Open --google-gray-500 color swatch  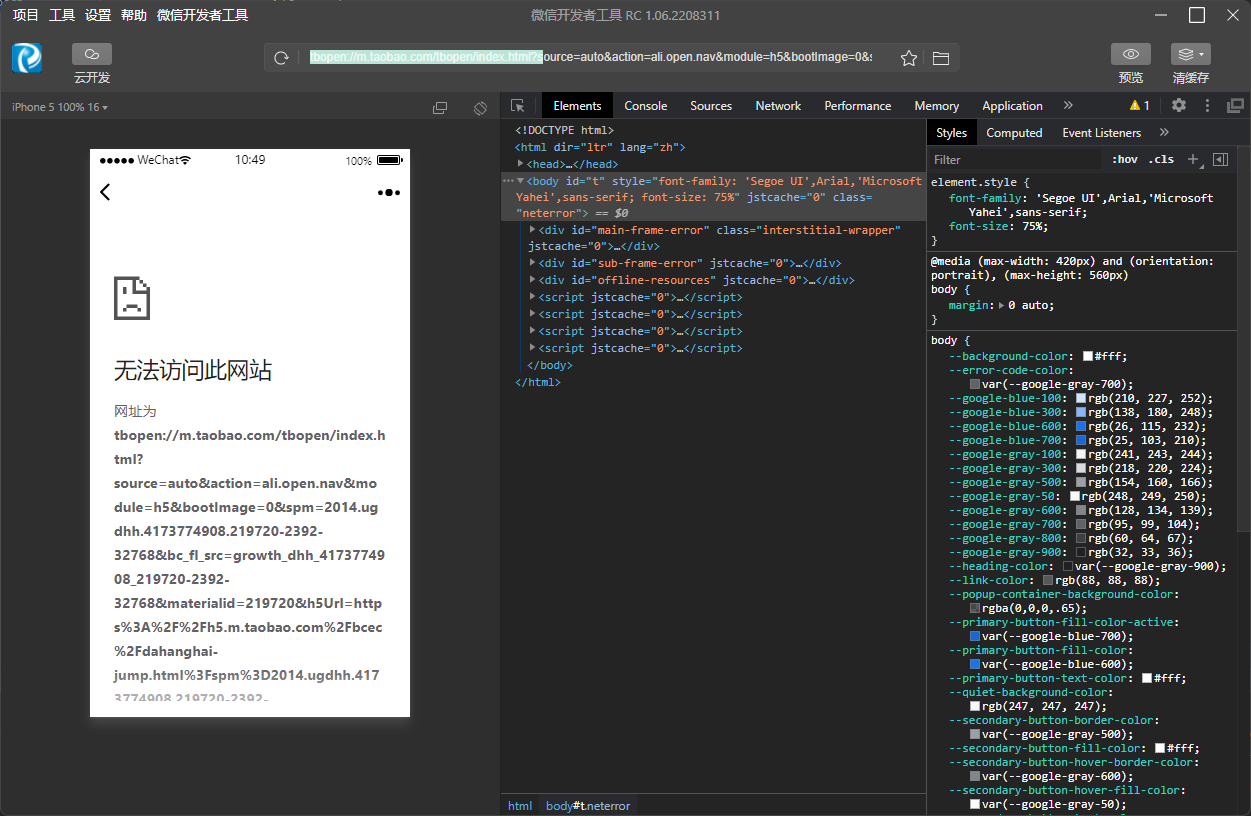[1082, 482]
